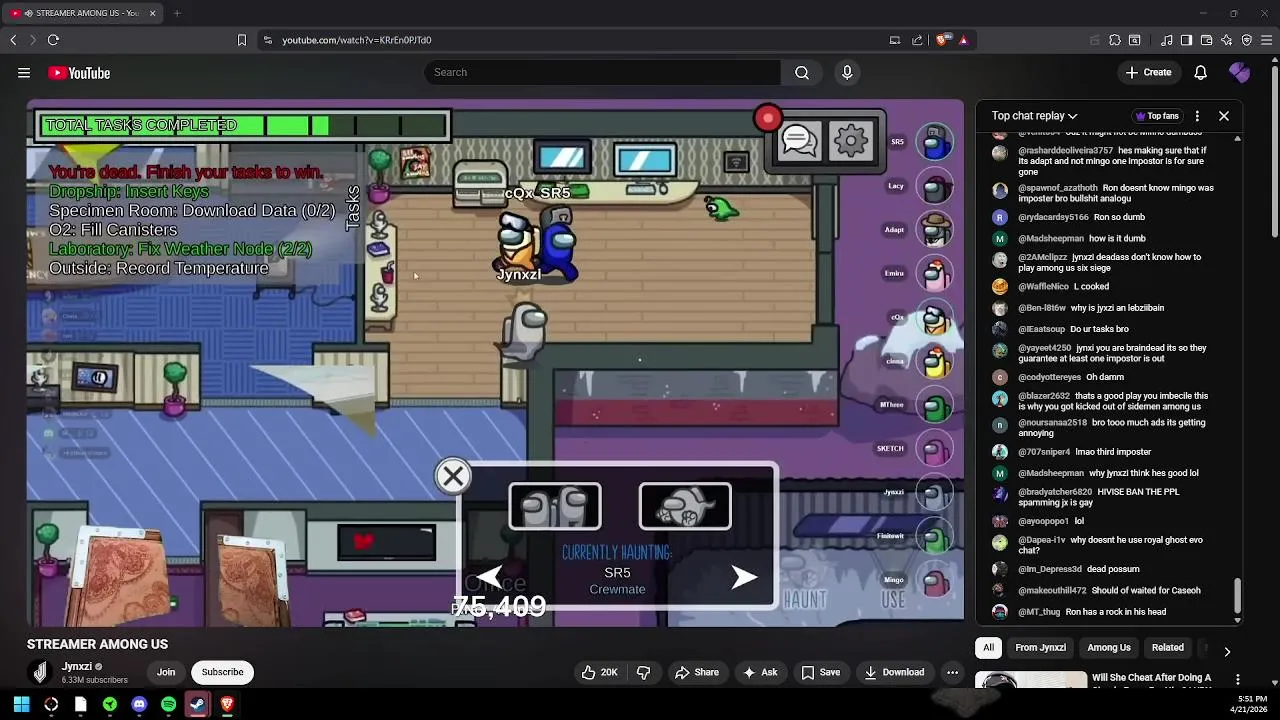Click the media playlist music note icon
This screenshot has height=720, width=1280.
coord(1166,40)
